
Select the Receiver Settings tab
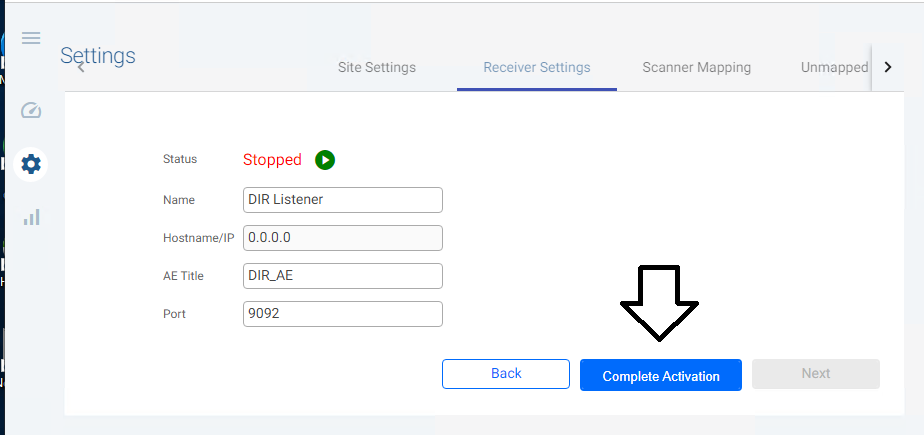(x=536, y=68)
